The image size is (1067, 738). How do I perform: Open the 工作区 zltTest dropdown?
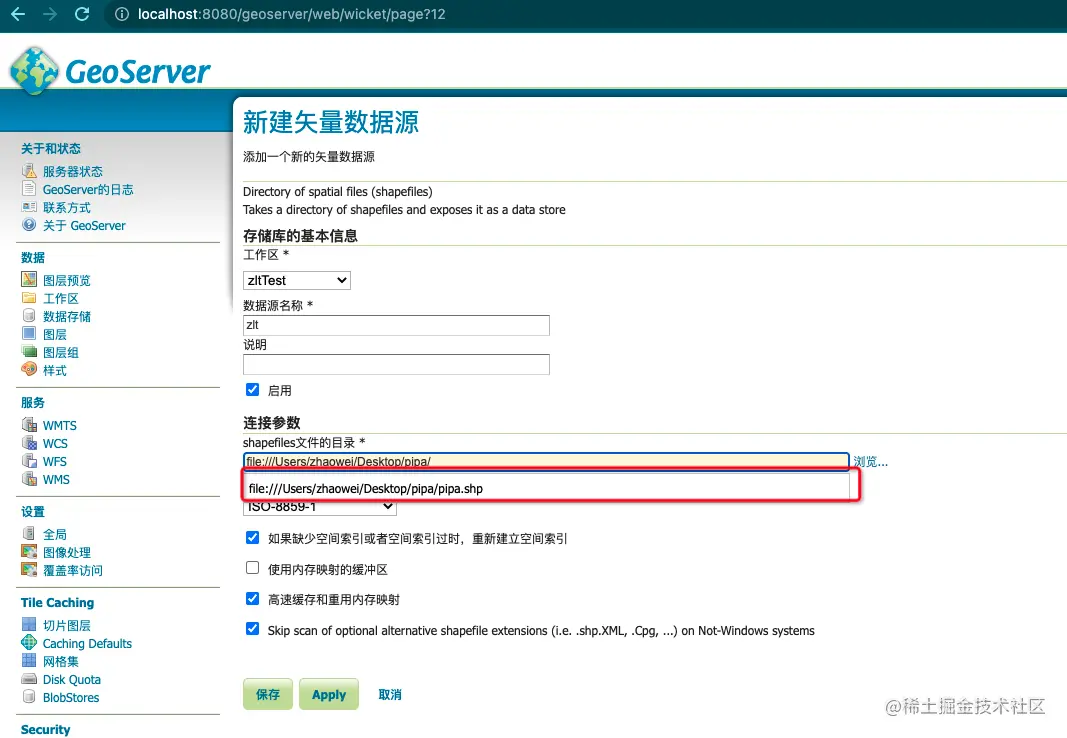tap(297, 280)
